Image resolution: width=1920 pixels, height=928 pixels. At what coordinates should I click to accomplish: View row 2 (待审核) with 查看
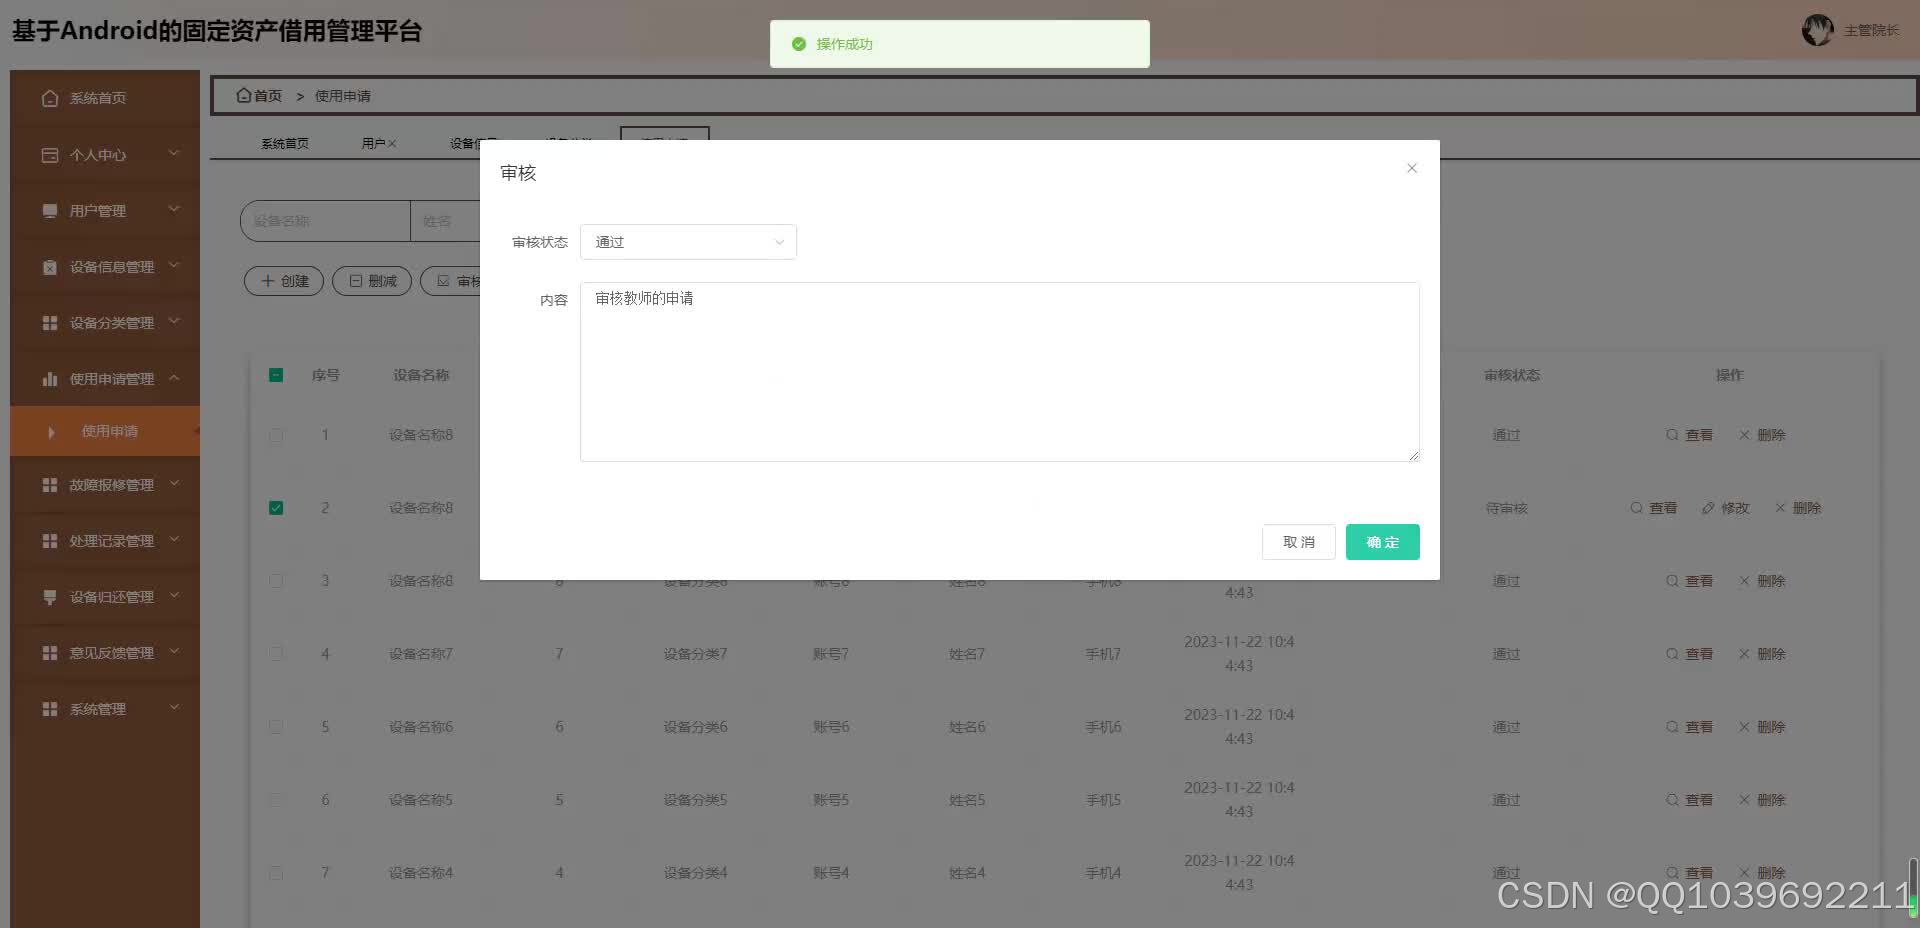[1653, 508]
